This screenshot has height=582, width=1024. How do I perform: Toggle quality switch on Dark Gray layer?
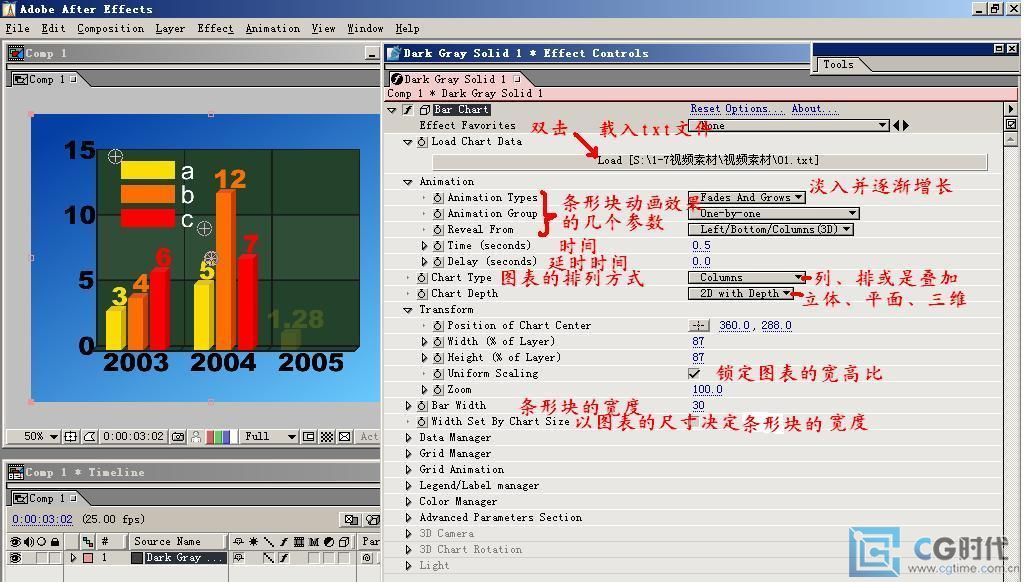pos(268,558)
